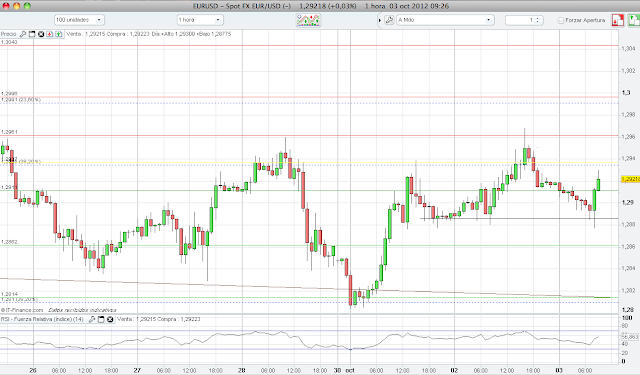The height and width of the screenshot is (375, 640).
Task: Click the red down-arrow sell icon in Precio bar
Action: coord(50,34)
